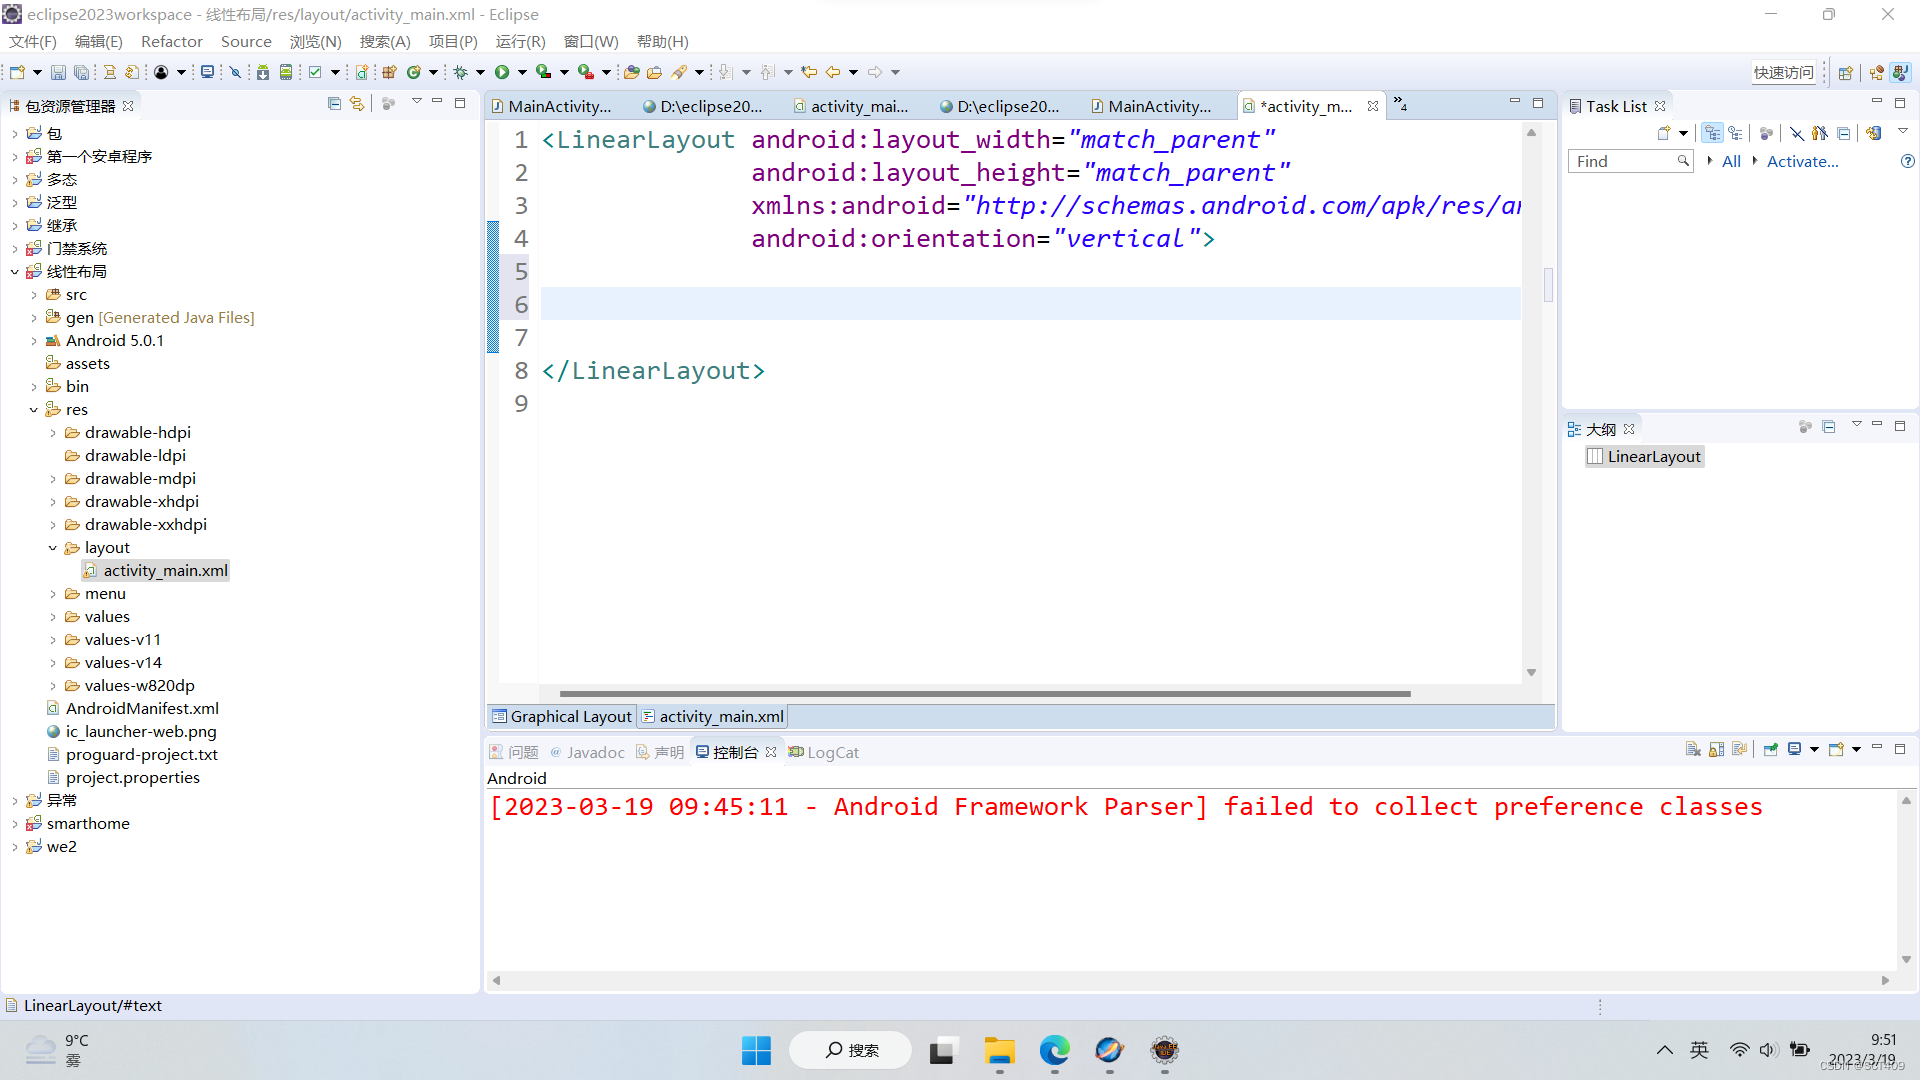The width and height of the screenshot is (1920, 1080).
Task: Open the Run button dropdown arrow
Action: pos(521,72)
